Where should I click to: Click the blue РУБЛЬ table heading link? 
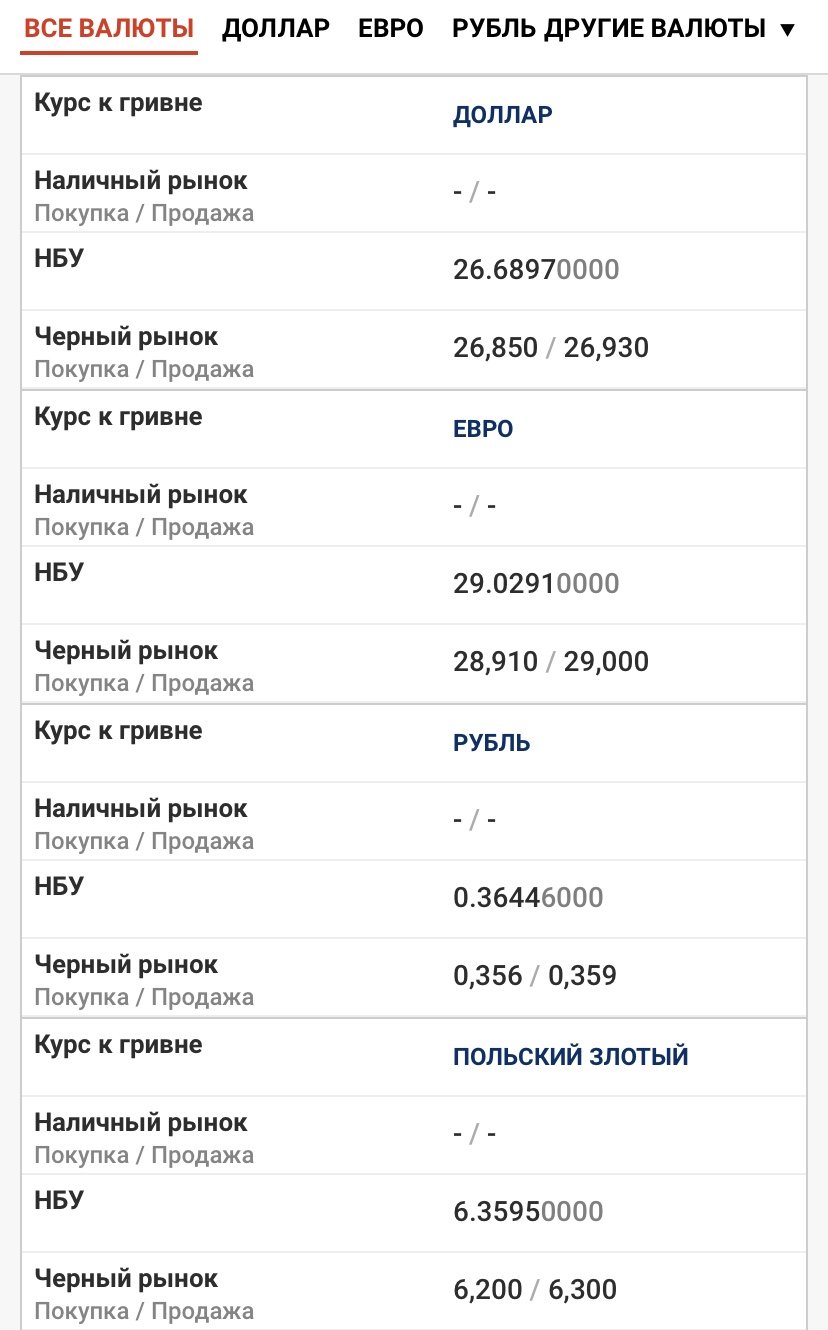pyautogui.click(x=492, y=743)
